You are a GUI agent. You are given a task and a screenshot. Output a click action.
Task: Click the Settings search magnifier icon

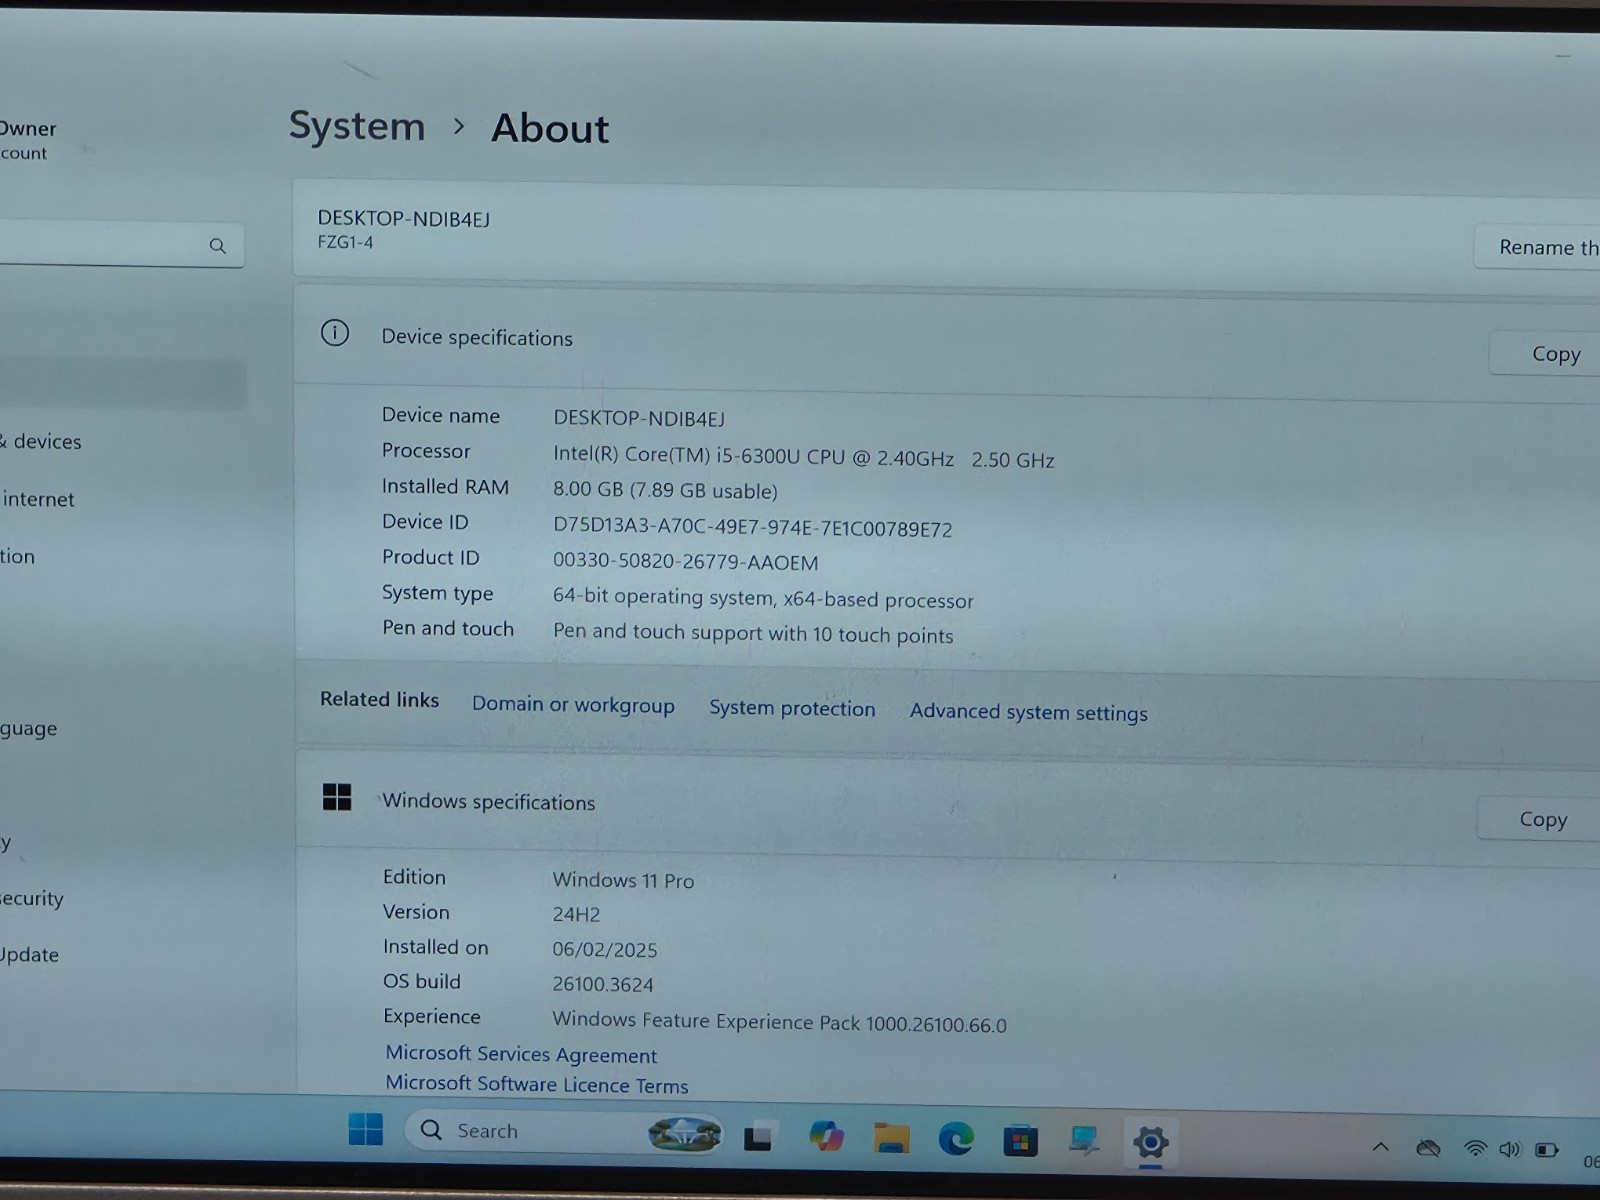click(x=217, y=246)
